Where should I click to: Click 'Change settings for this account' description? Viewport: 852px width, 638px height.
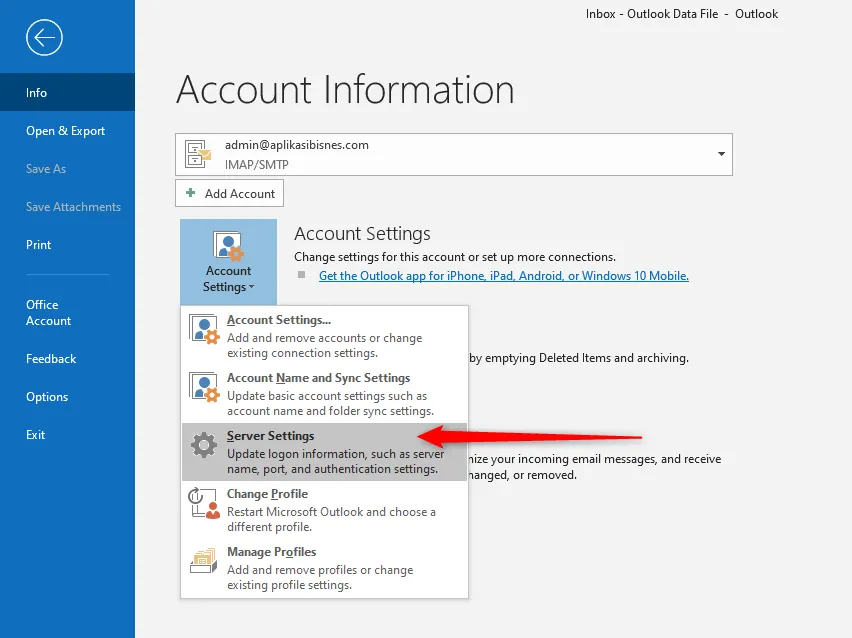coord(455,257)
